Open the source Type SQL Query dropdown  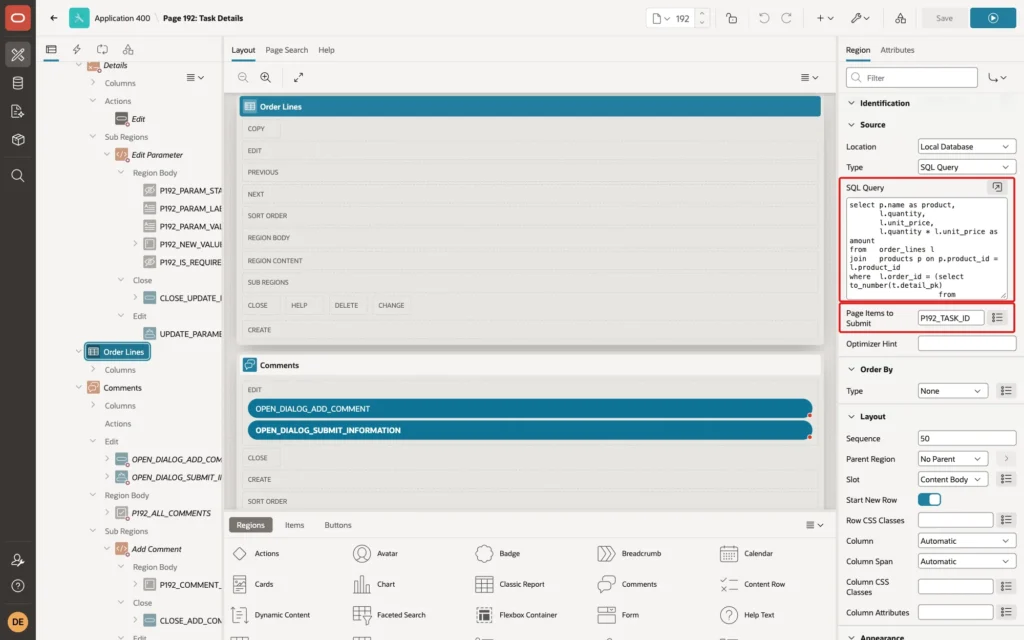tap(967, 167)
